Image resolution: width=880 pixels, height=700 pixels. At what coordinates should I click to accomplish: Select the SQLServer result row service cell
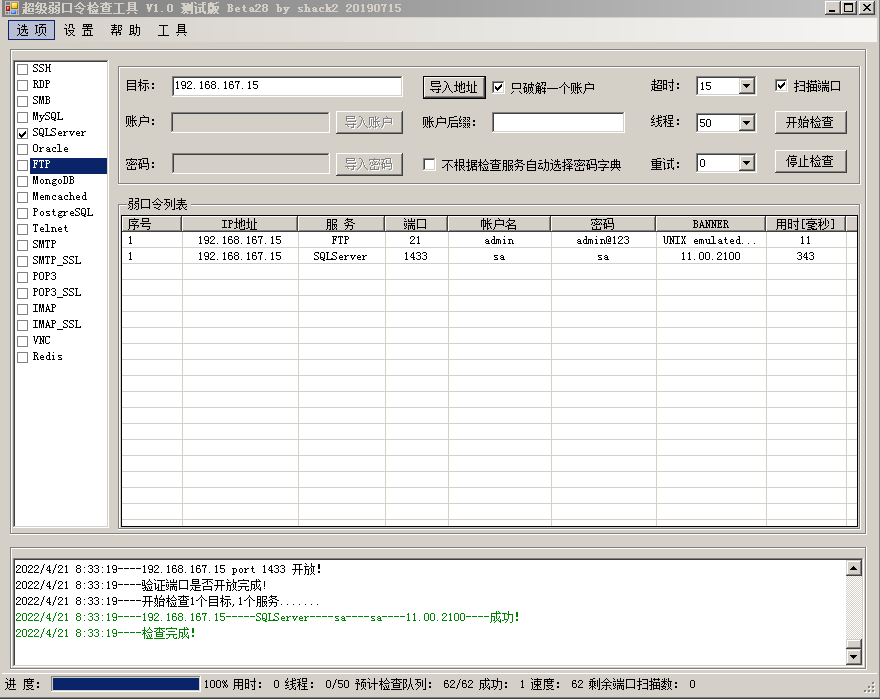(341, 257)
